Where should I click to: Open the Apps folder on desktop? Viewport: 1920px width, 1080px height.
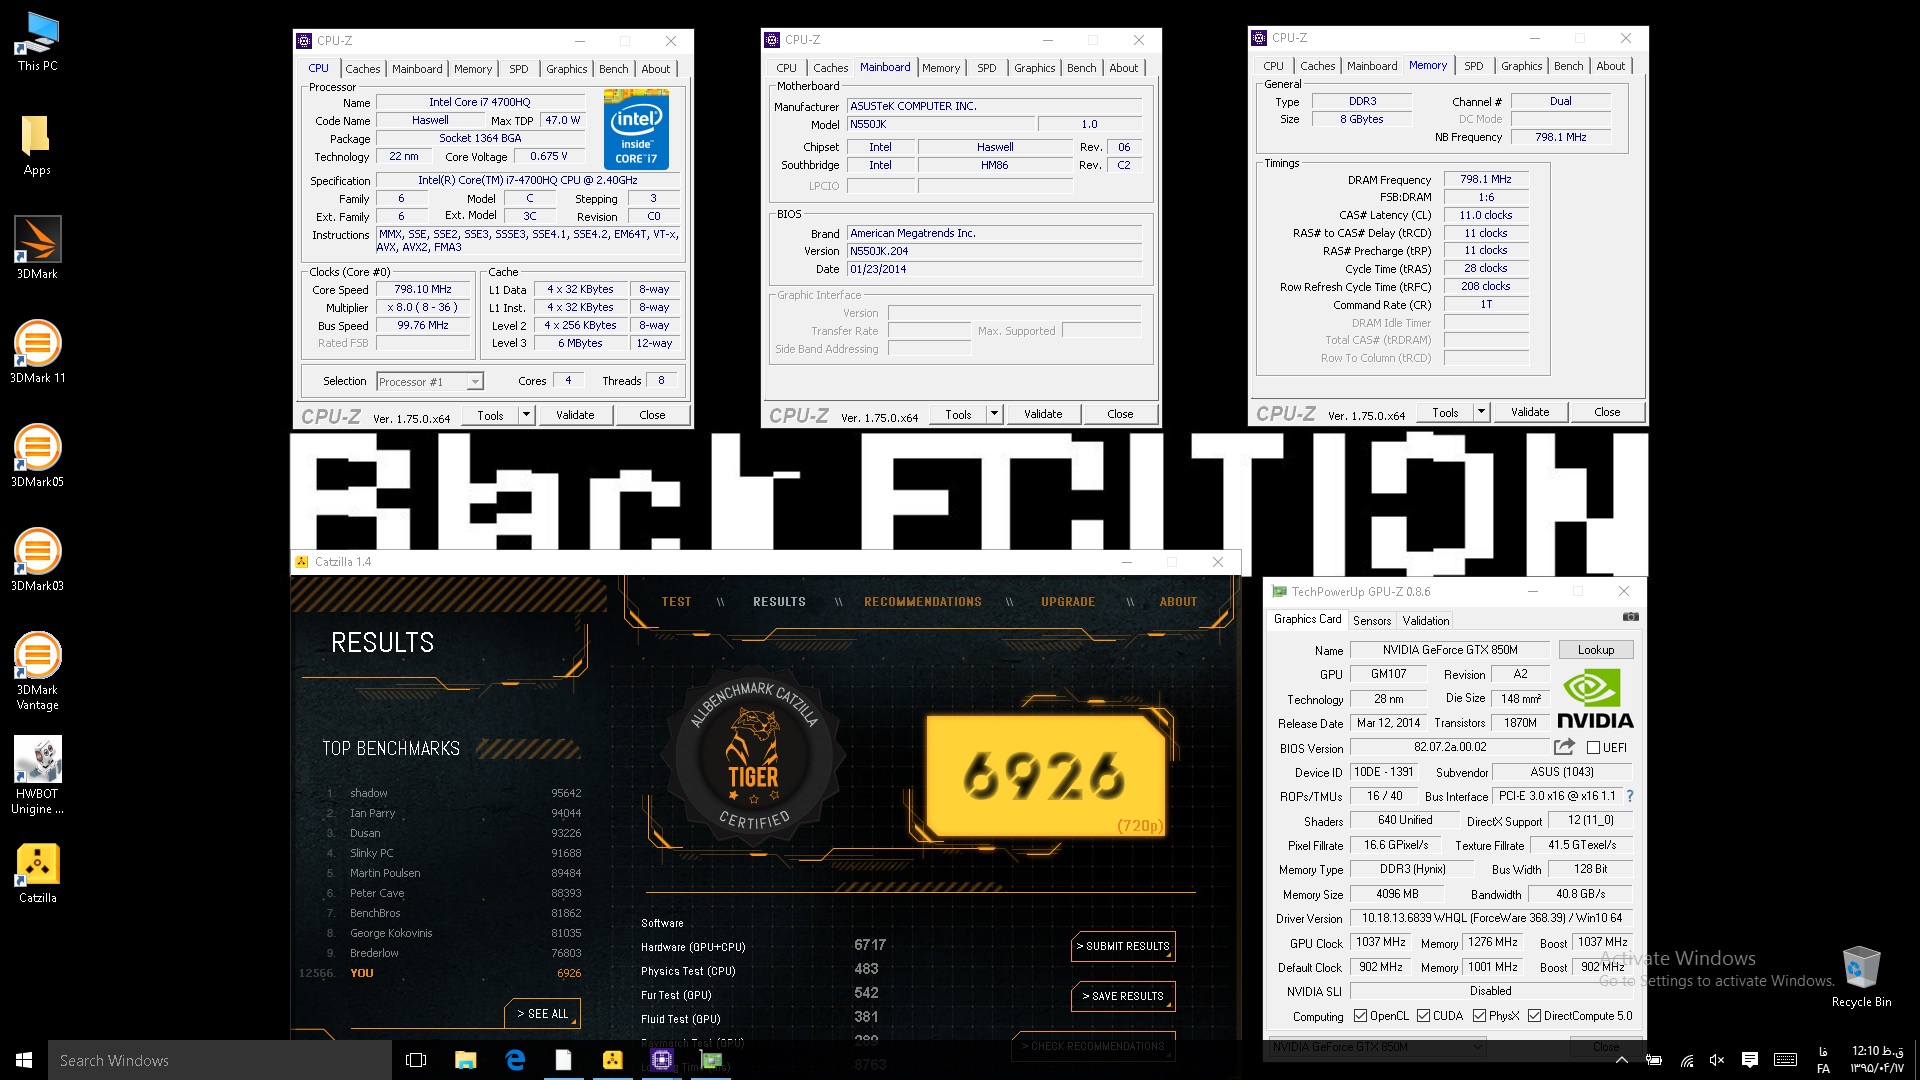coord(37,146)
